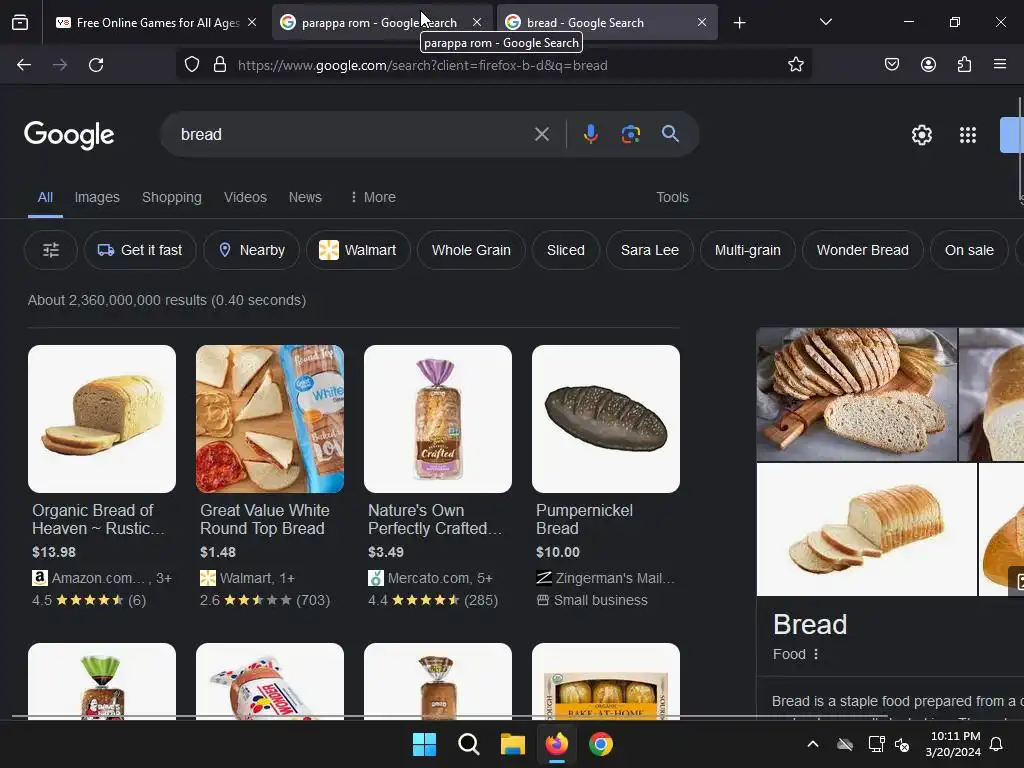
Task: Open Firefox application menu
Action: [1000, 65]
